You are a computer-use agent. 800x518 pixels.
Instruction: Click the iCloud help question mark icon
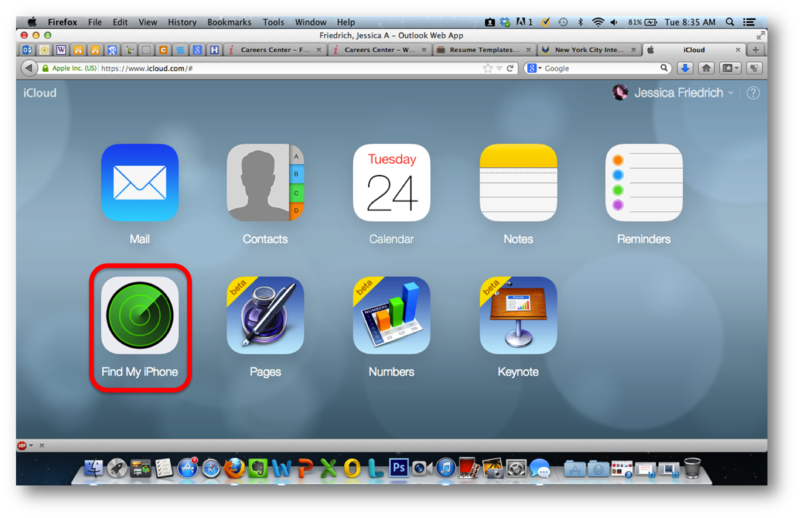753,93
